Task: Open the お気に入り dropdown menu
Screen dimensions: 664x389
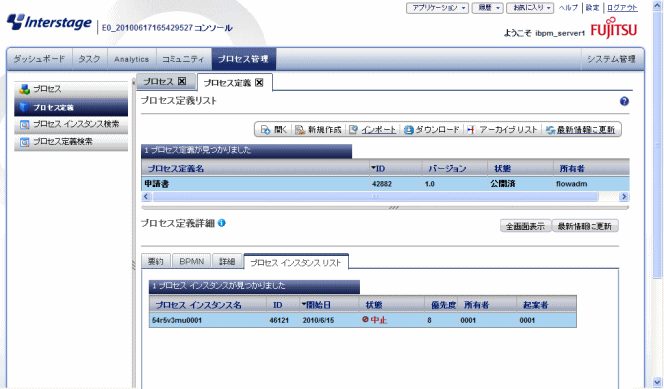Action: [x=530, y=8]
